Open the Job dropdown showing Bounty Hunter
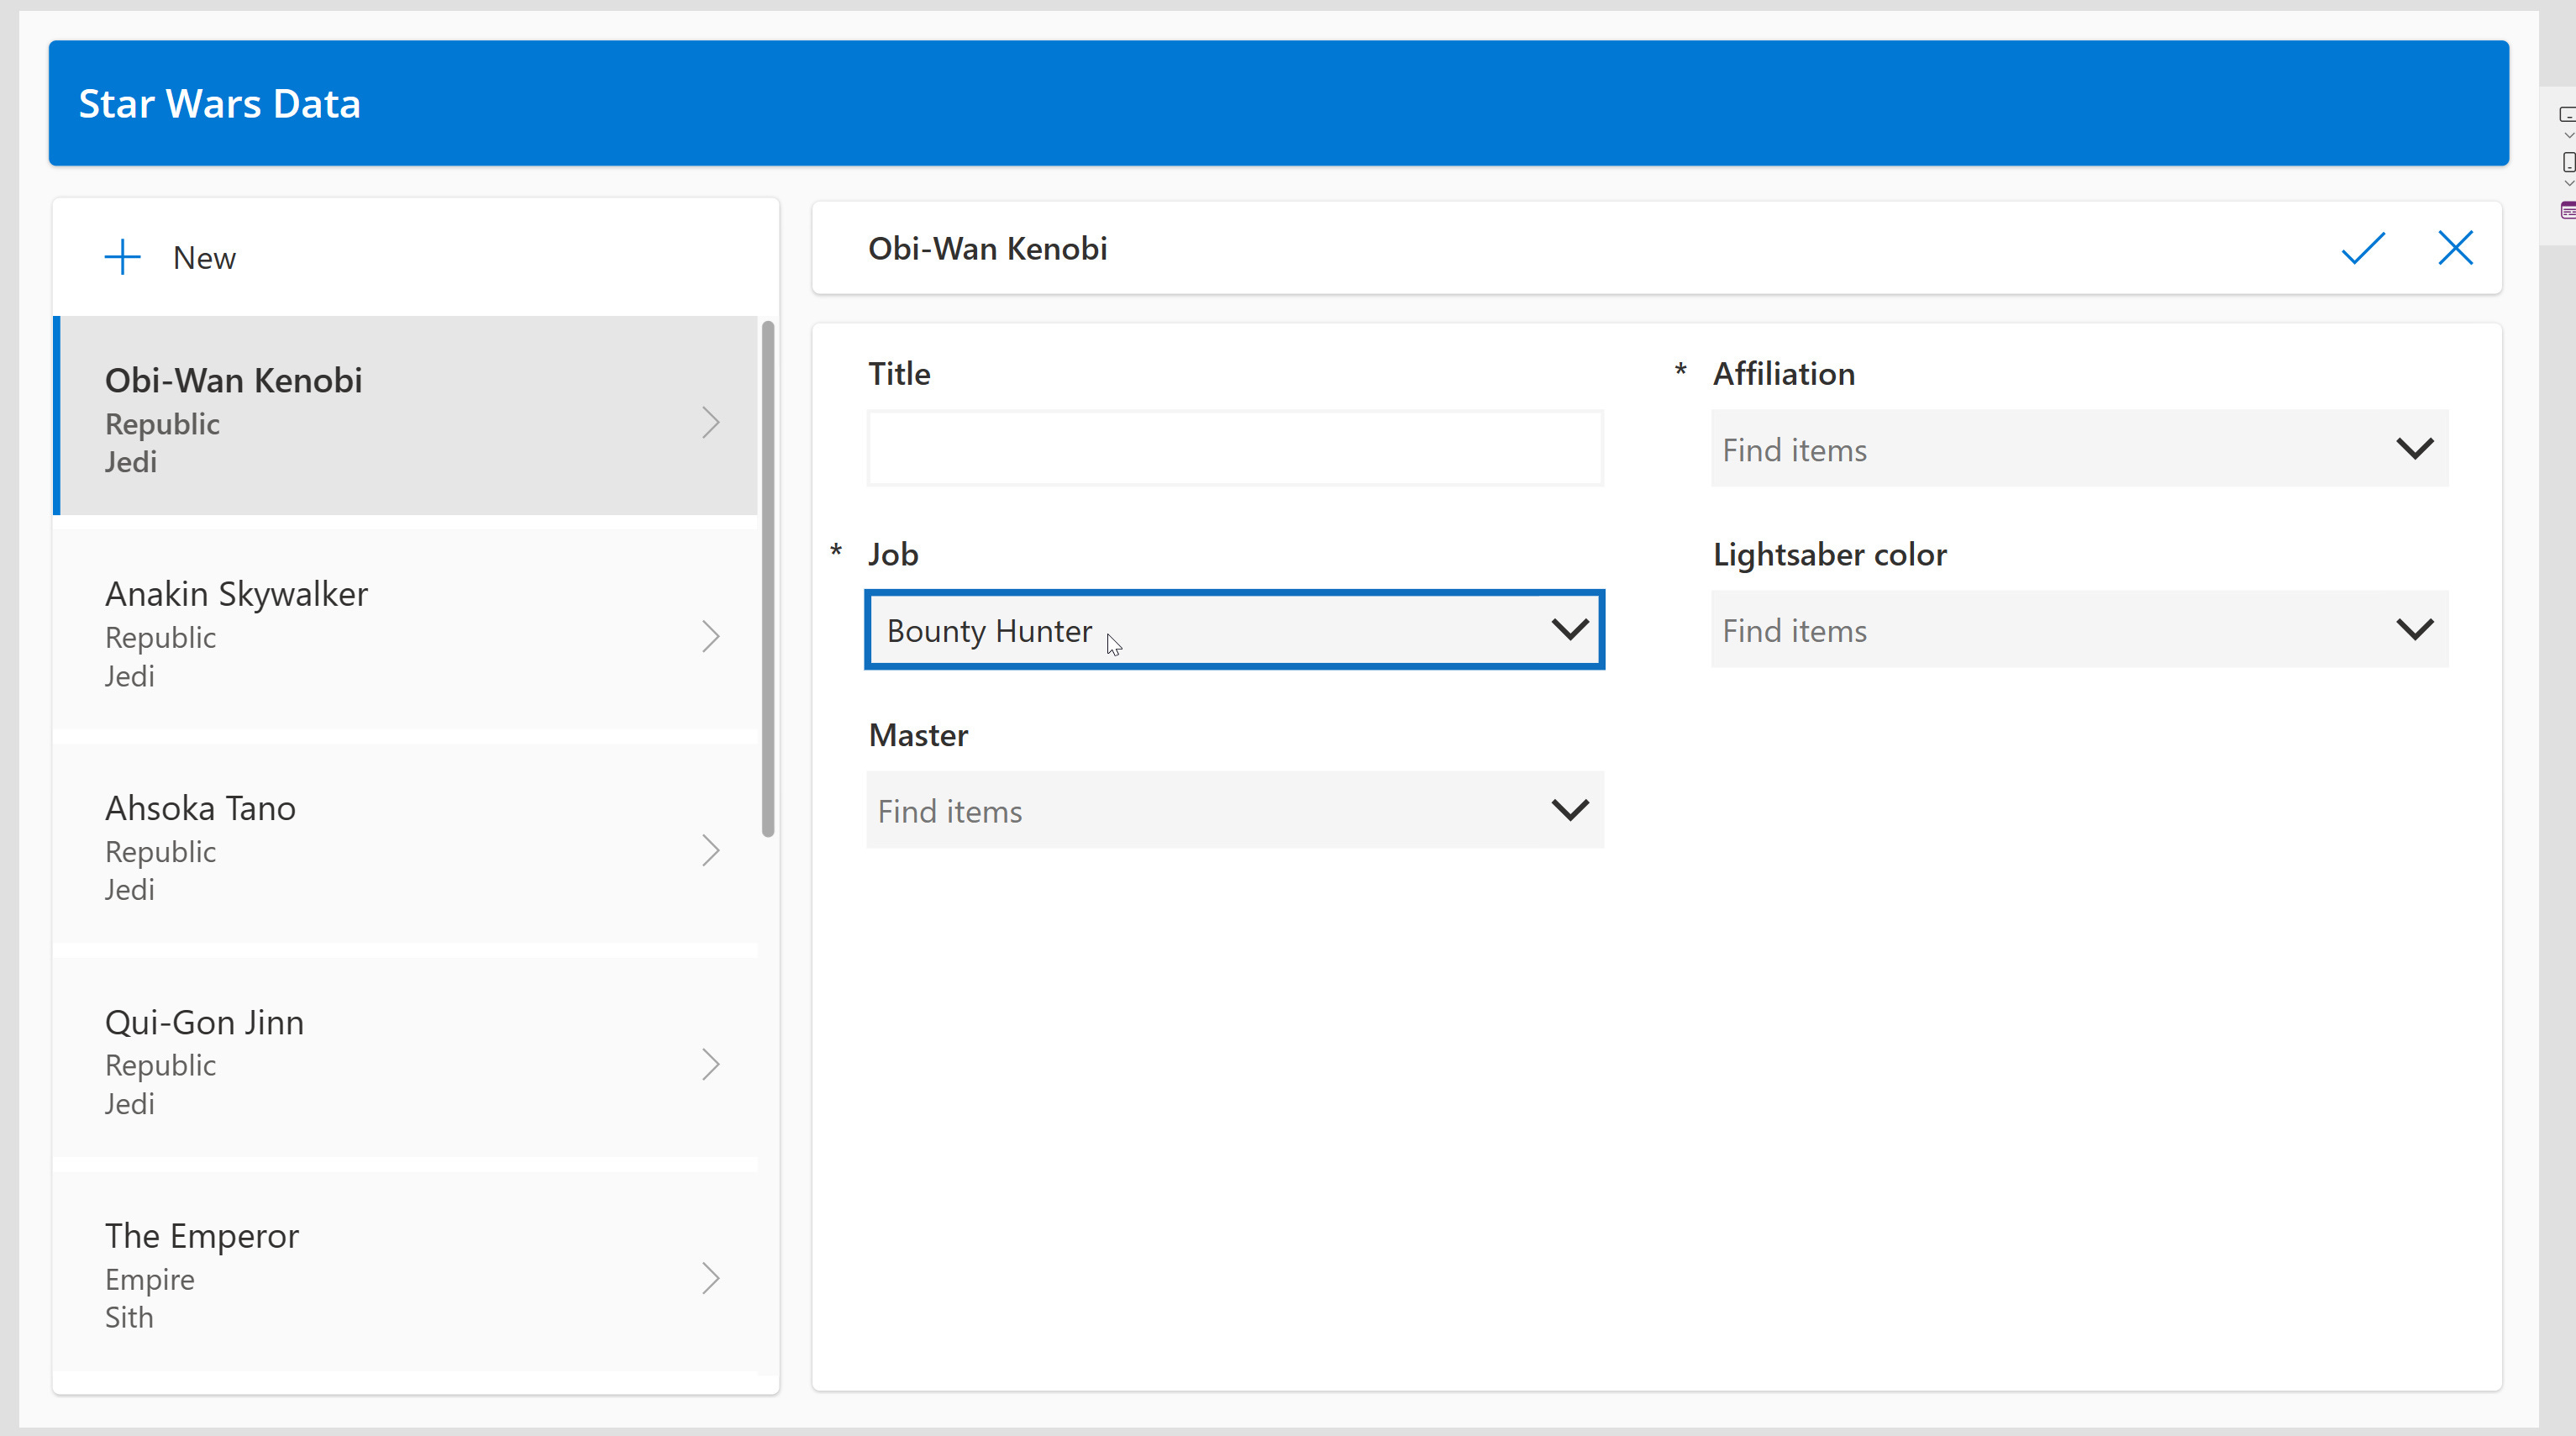2576x1436 pixels. 1569,629
